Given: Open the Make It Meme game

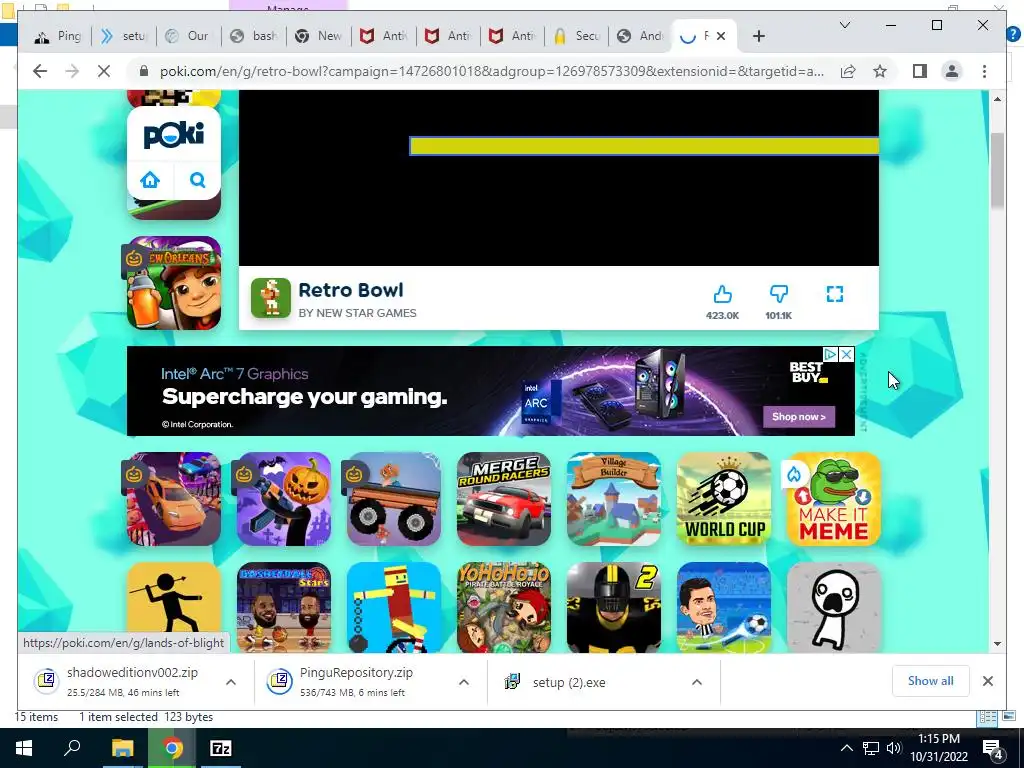Looking at the screenshot, I should [834, 499].
